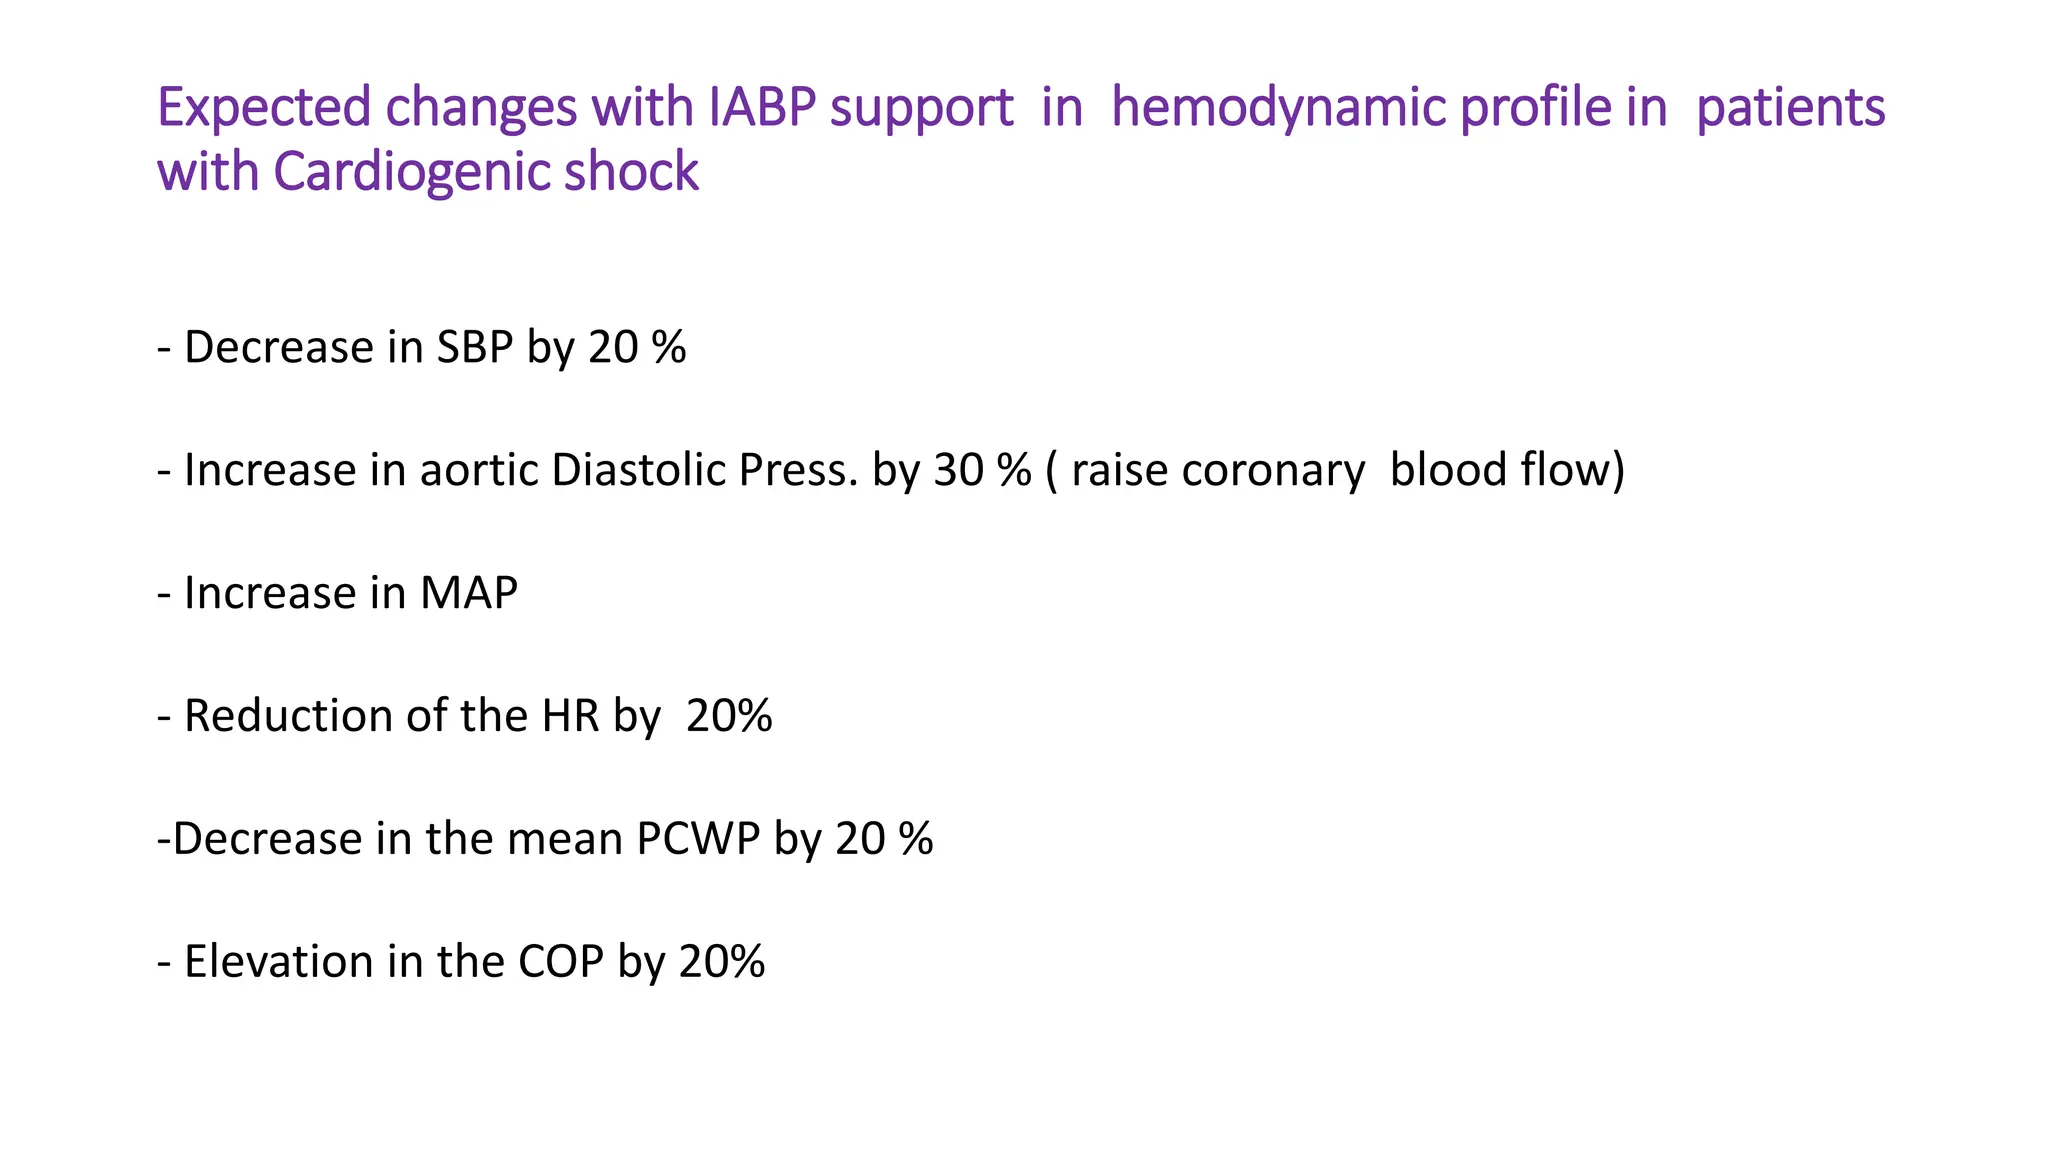Select 'Elevation in the COP by 20%' line
This screenshot has width=2048, height=1152.
(460, 962)
